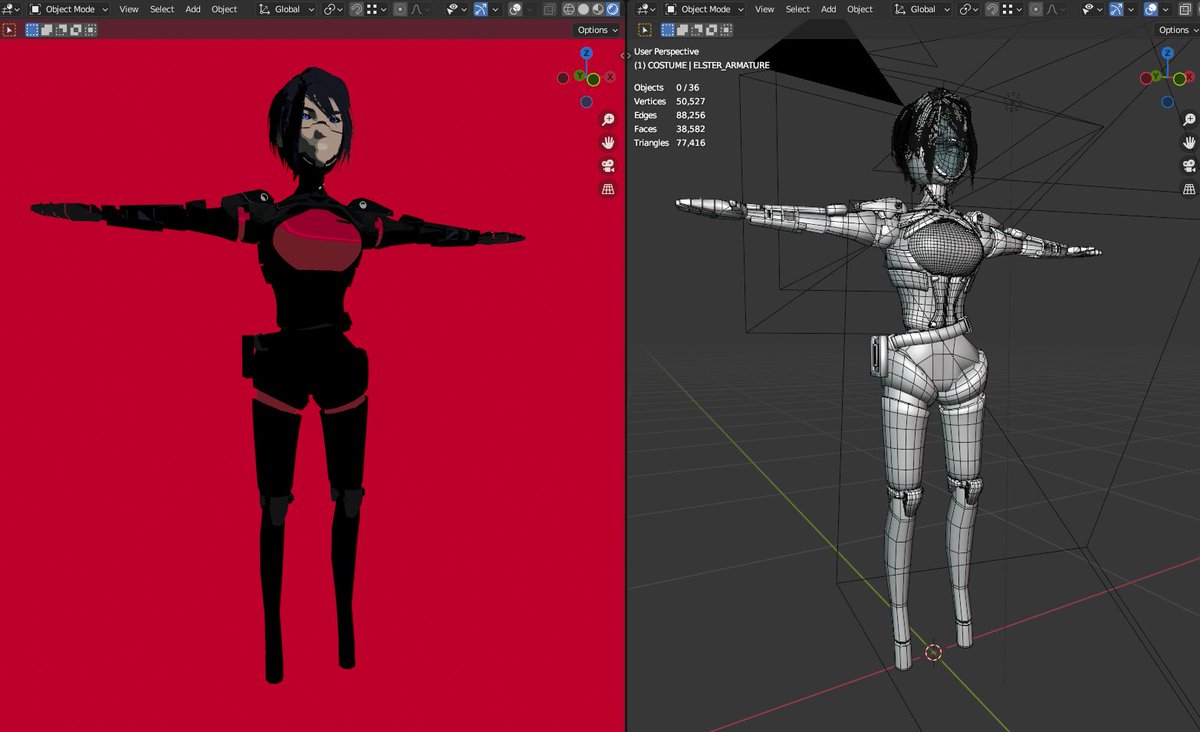Image resolution: width=1200 pixels, height=732 pixels.
Task: Toggle proportional editing in wireframe viewport
Action: pos(1035,9)
